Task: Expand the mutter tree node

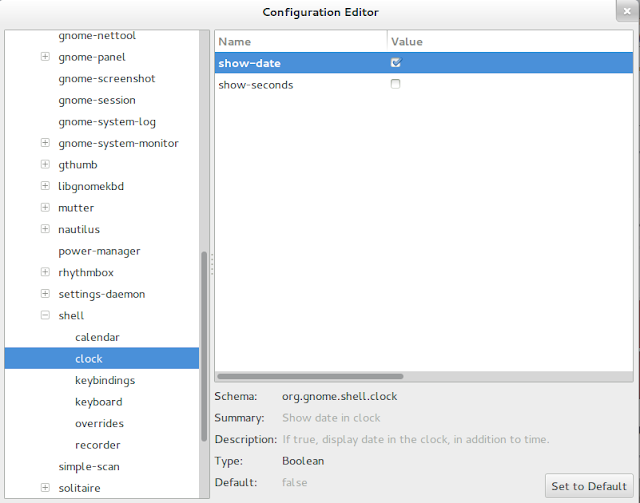Action: pyautogui.click(x=45, y=208)
